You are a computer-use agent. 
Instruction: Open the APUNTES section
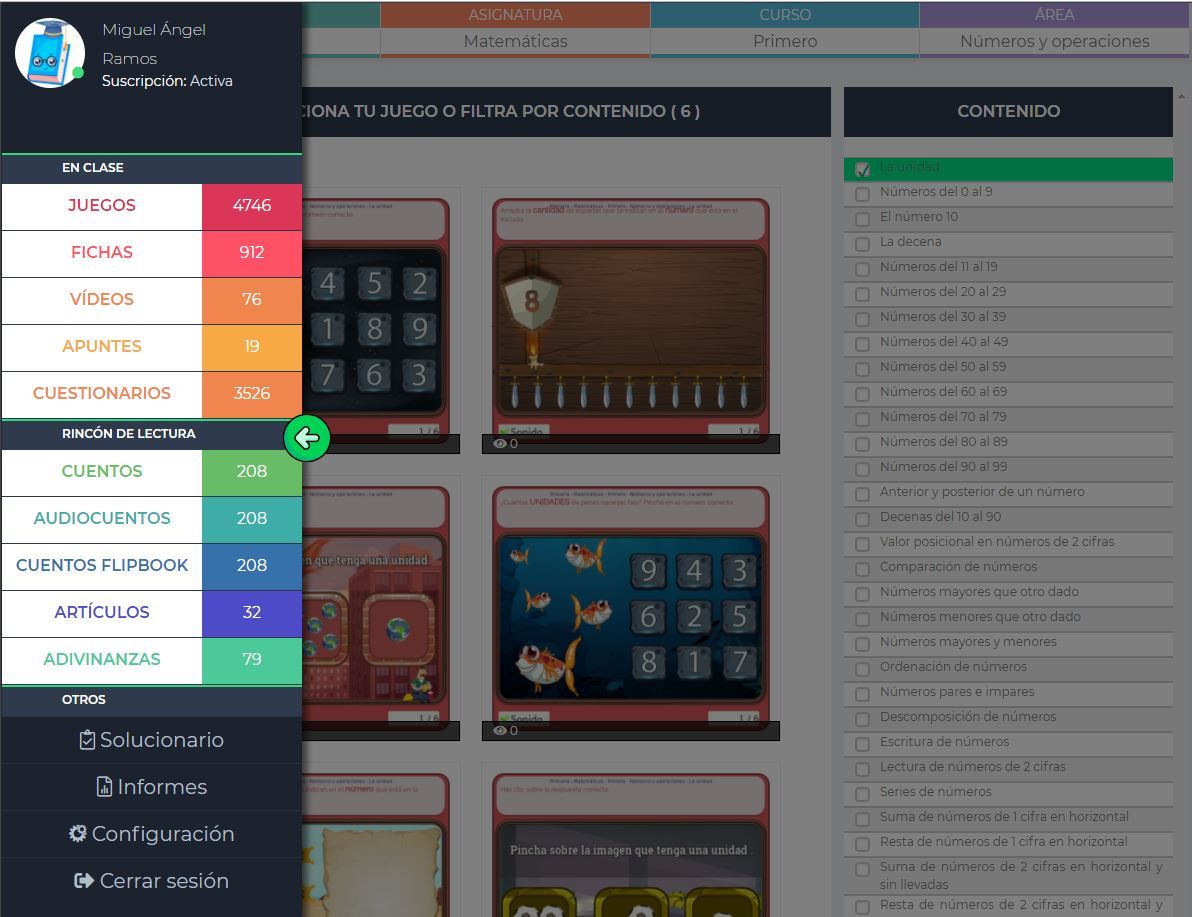point(102,347)
